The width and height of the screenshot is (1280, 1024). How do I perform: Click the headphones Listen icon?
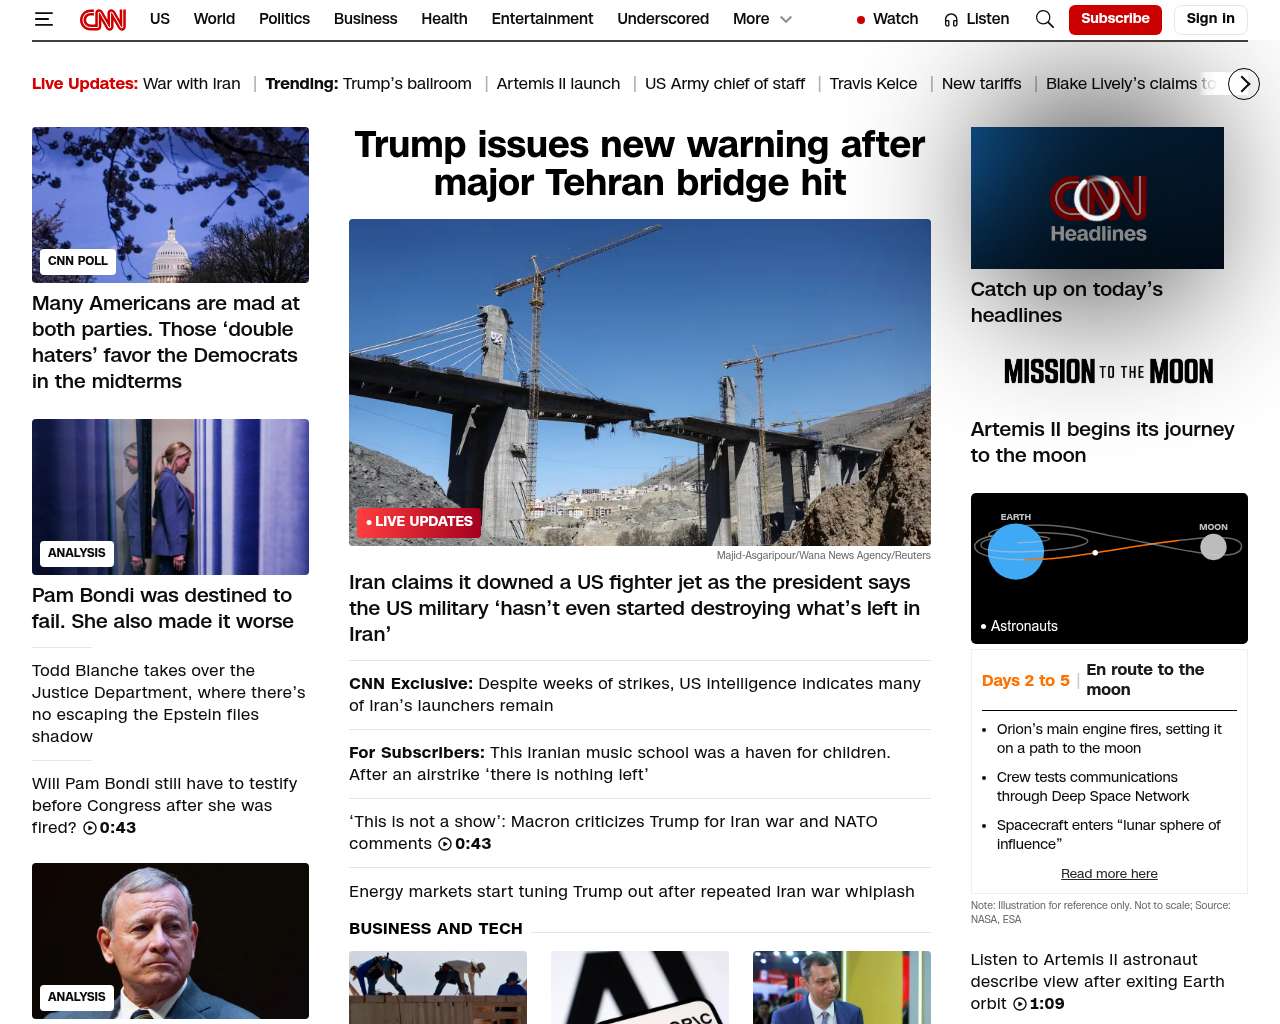[951, 20]
